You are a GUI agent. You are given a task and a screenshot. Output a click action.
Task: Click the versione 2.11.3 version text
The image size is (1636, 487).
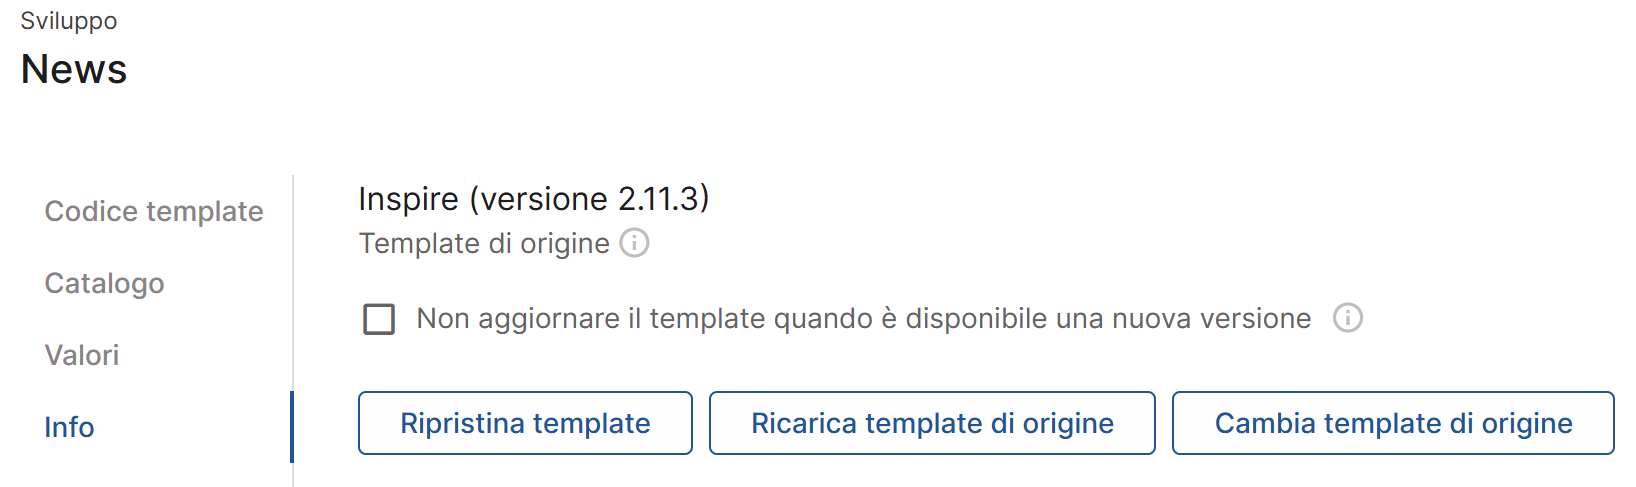point(590,199)
